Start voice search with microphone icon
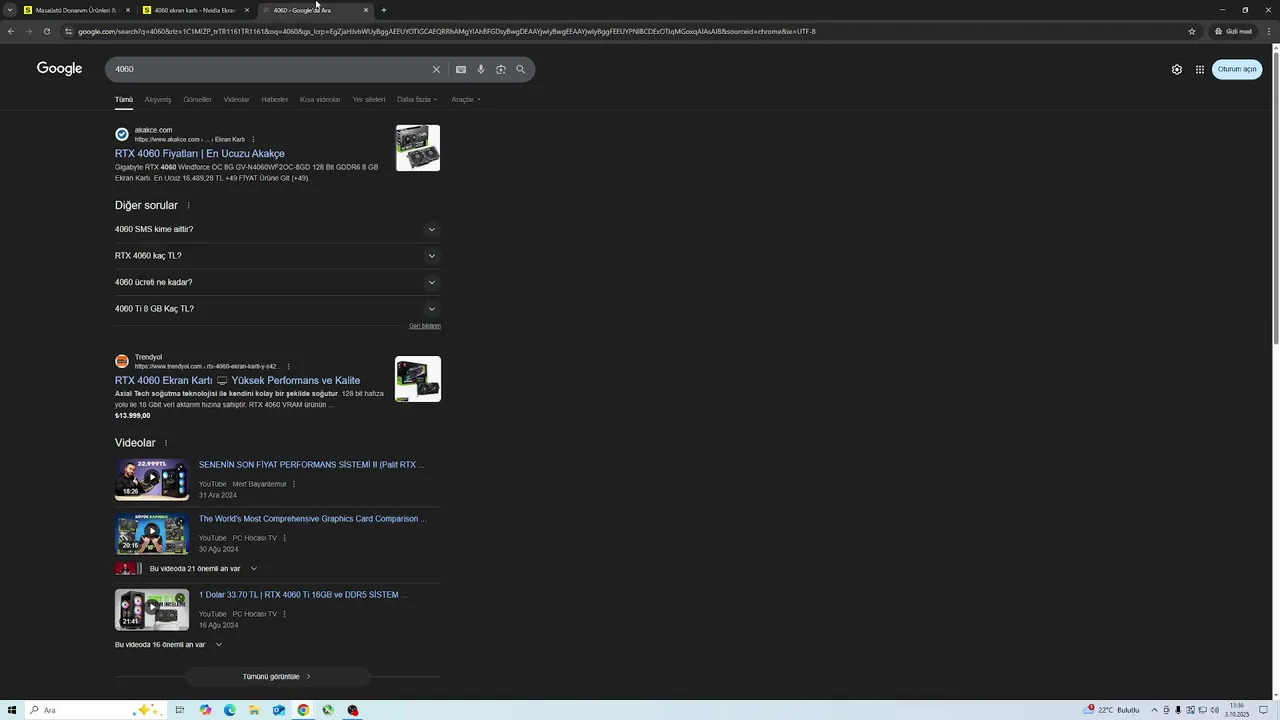1280x720 pixels. click(x=481, y=69)
